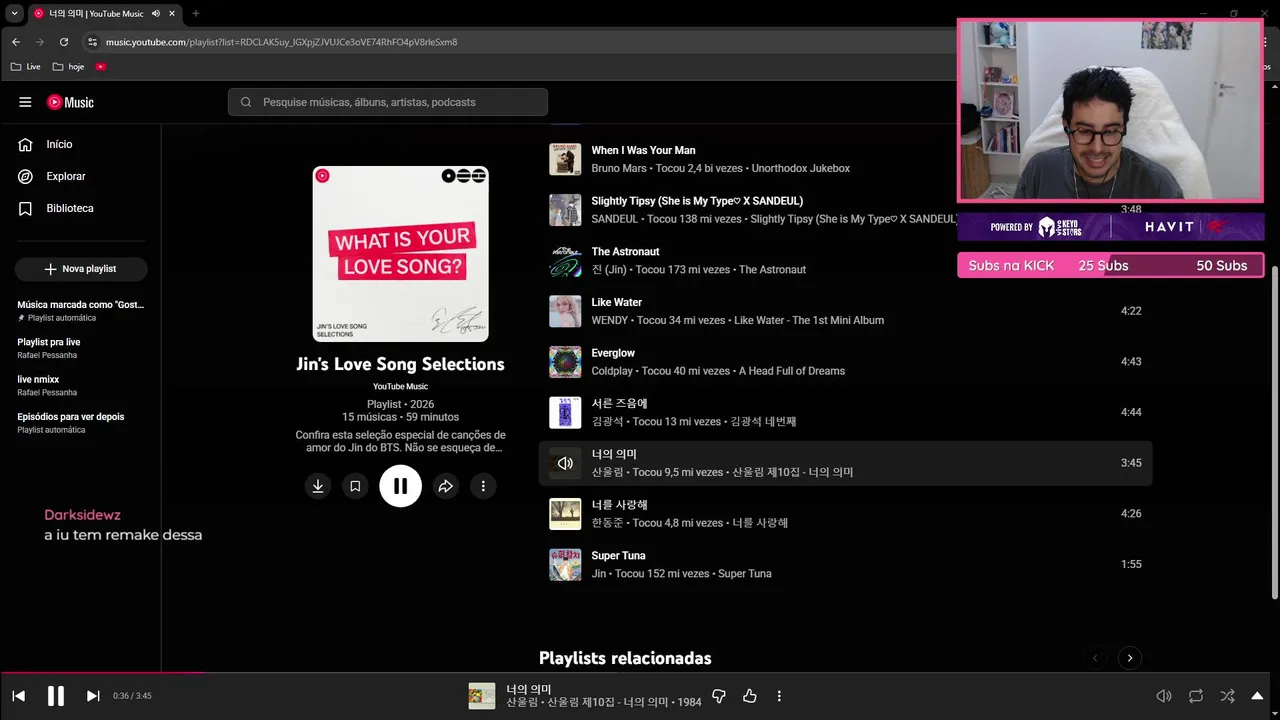Click speaker icon on playing track row
The image size is (1280, 720).
[565, 463]
